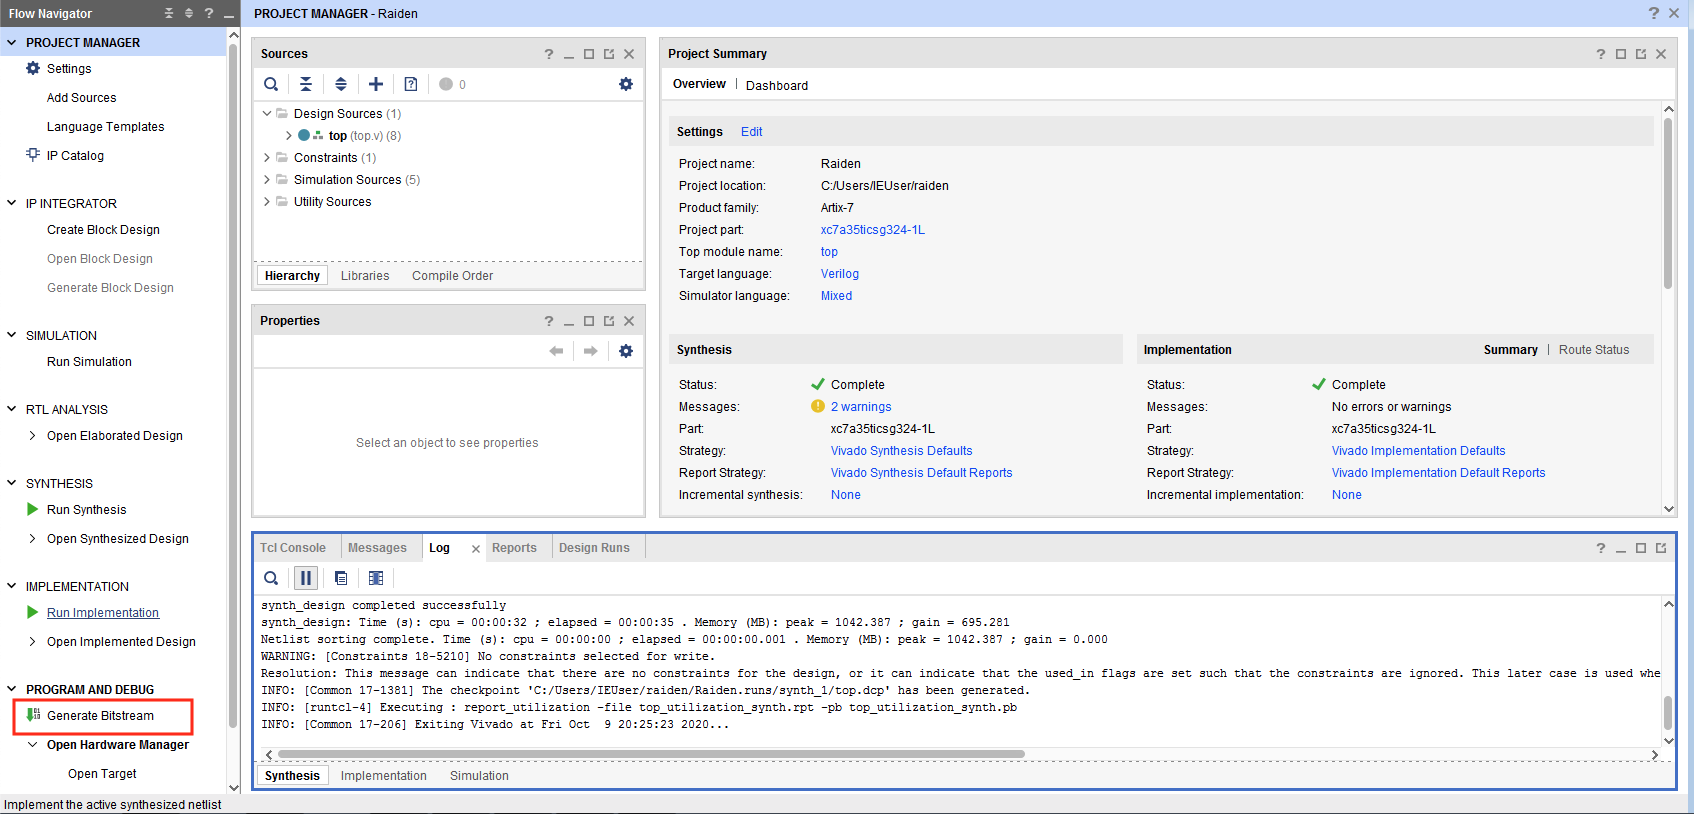Show Simulation log tab
This screenshot has height=814, width=1694.
pos(479,776)
